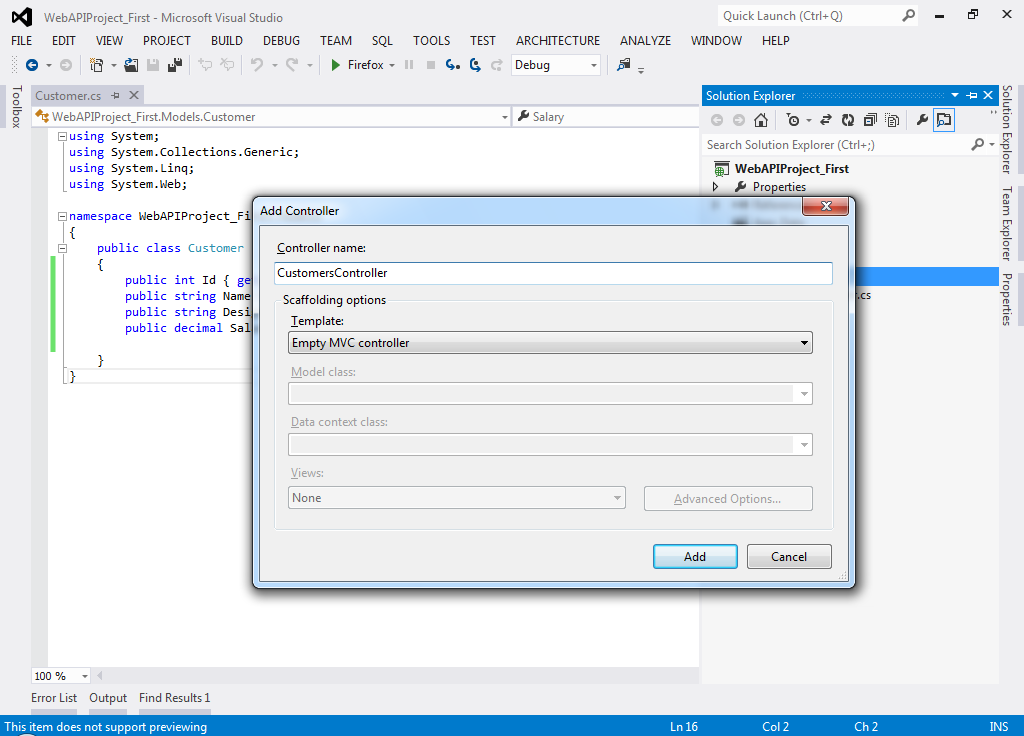Screen dimensions: 1024x736
Task: Click the Step Into debug icon
Action: [453, 65]
